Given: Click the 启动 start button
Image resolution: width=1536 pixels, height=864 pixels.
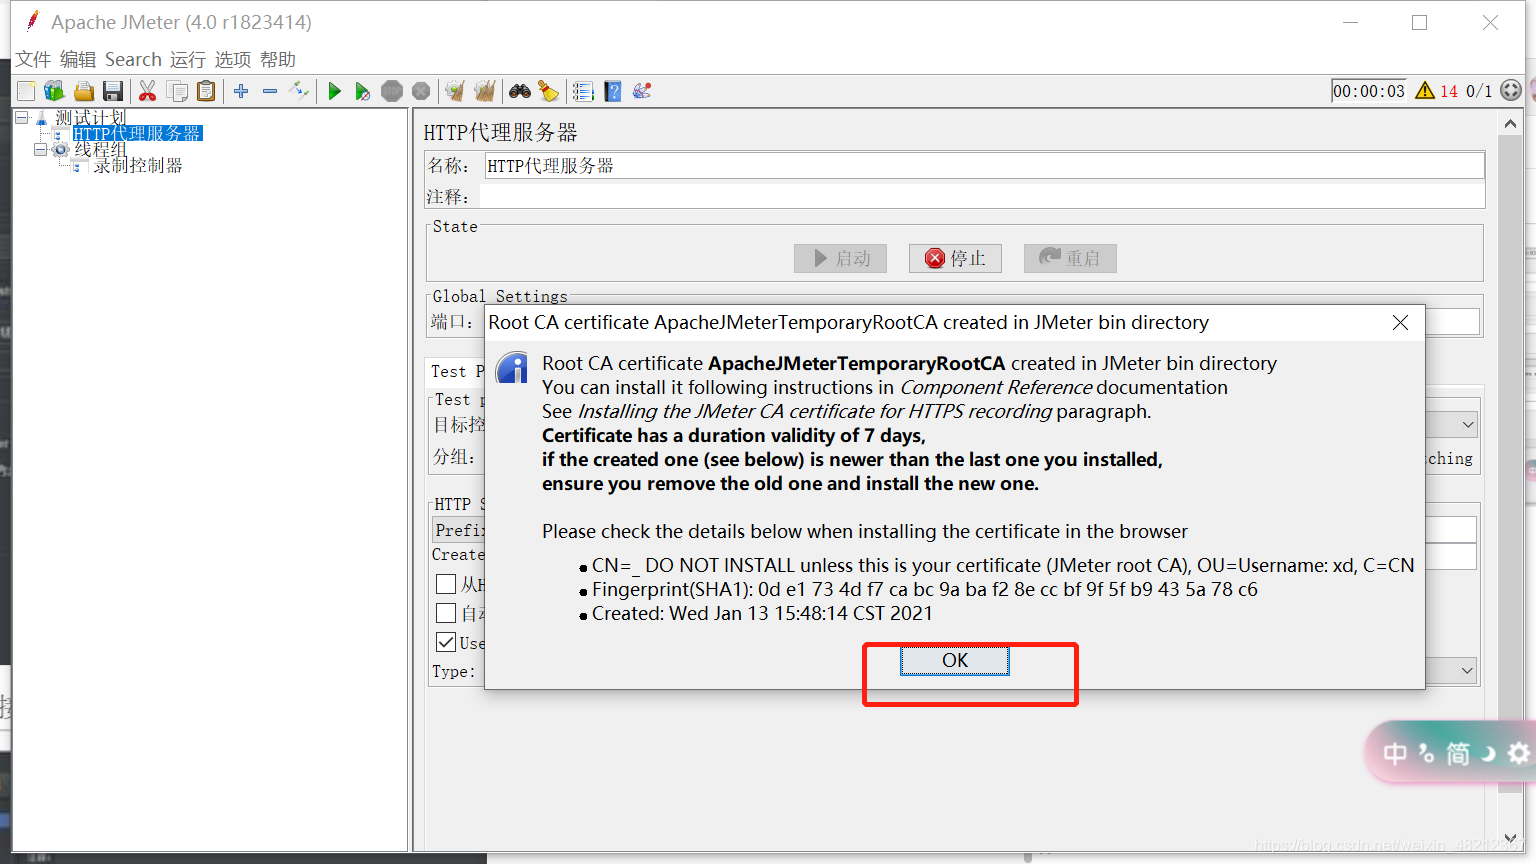Looking at the screenshot, I should [841, 258].
